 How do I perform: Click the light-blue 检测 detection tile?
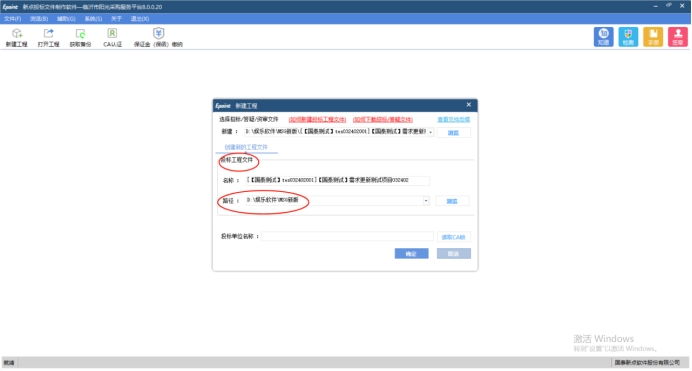628,37
